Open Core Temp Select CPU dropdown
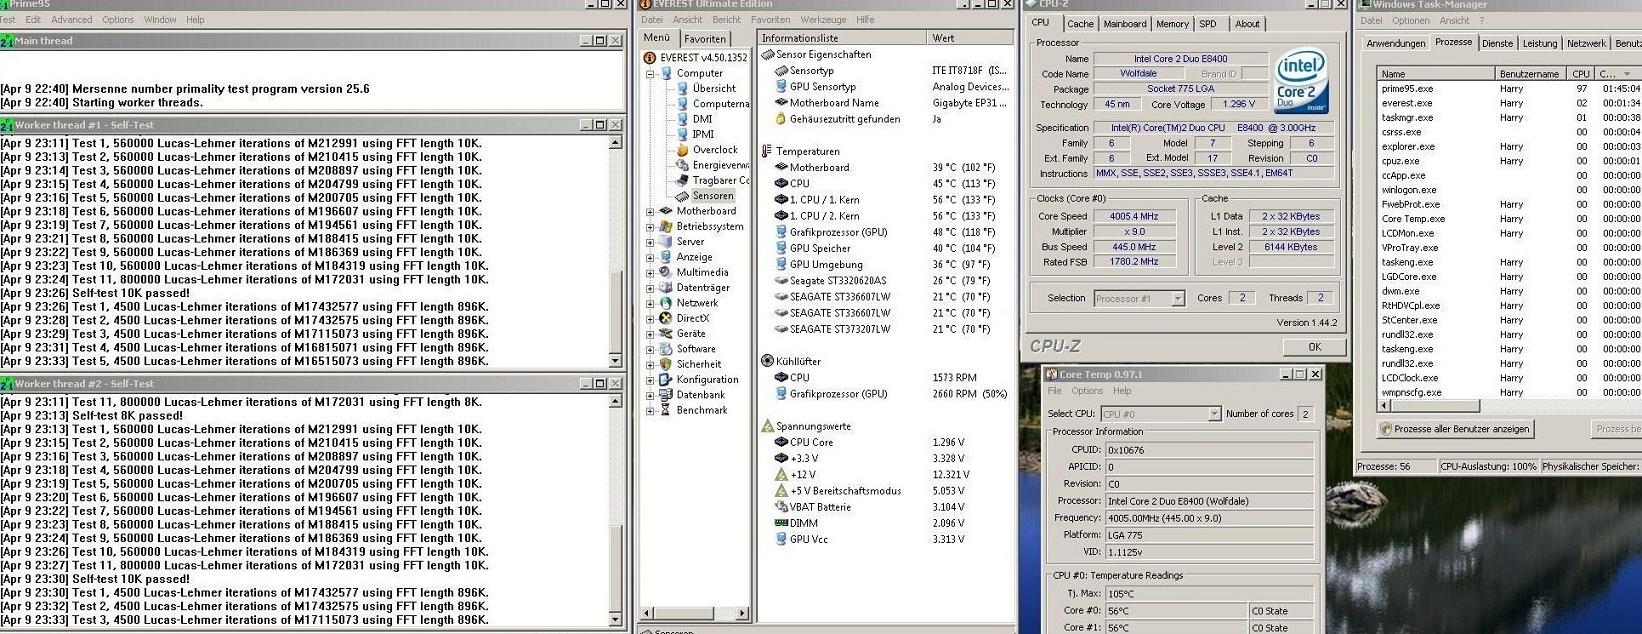Image resolution: width=1642 pixels, height=634 pixels. point(1214,414)
